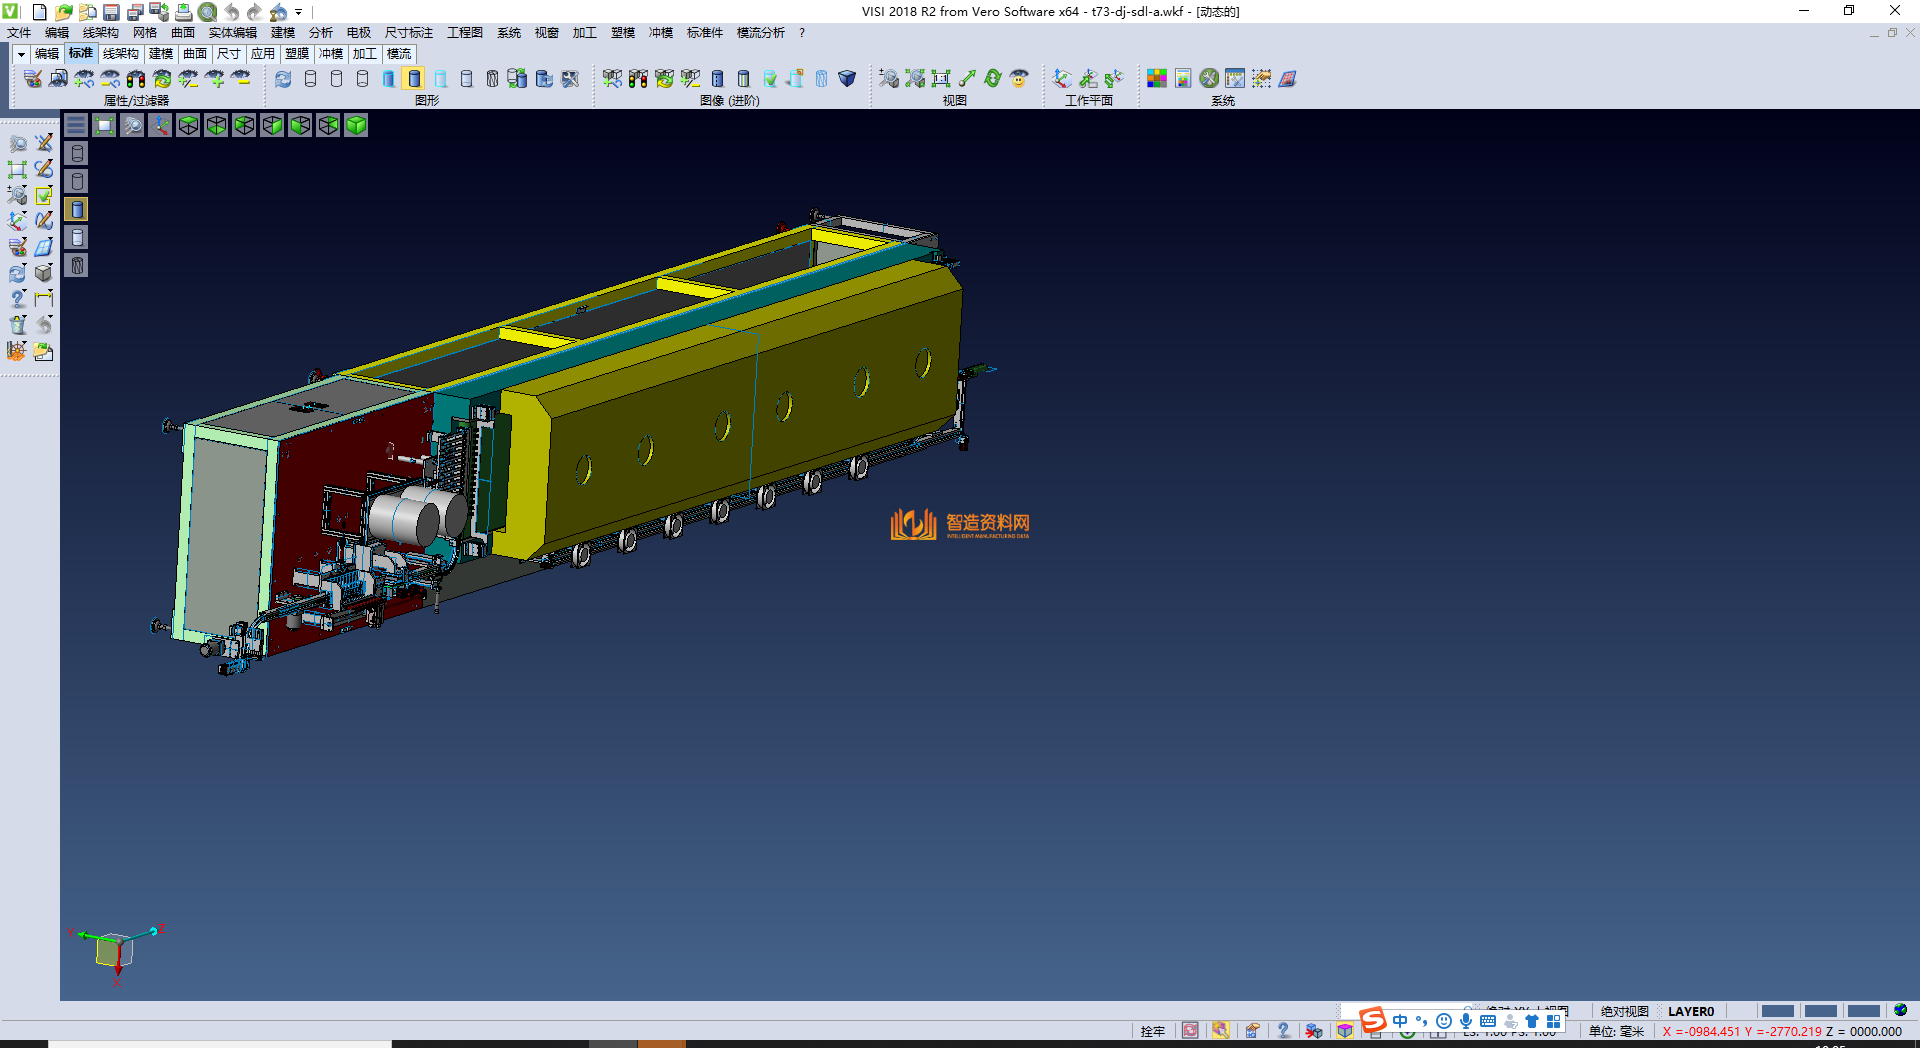
Task: Expand the quick access toolbar dropdown arrow
Action: coord(298,12)
